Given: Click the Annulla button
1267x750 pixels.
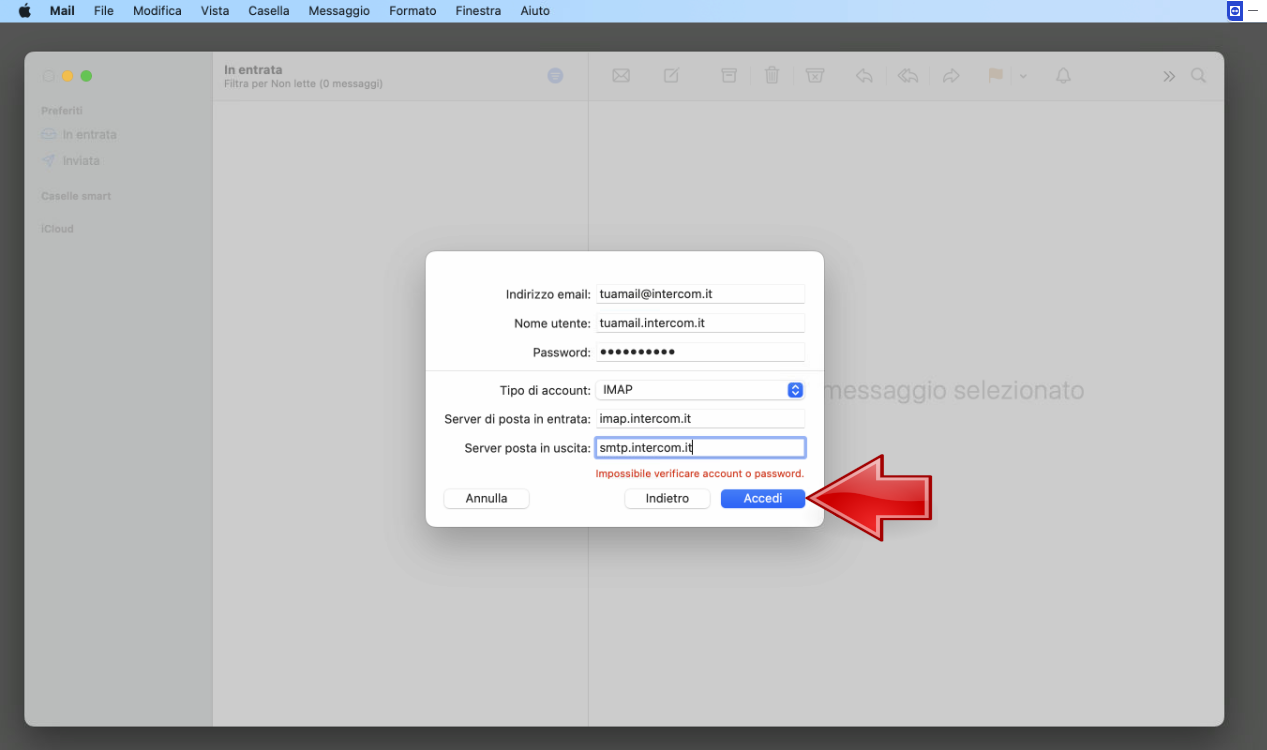Looking at the screenshot, I should click(x=486, y=498).
